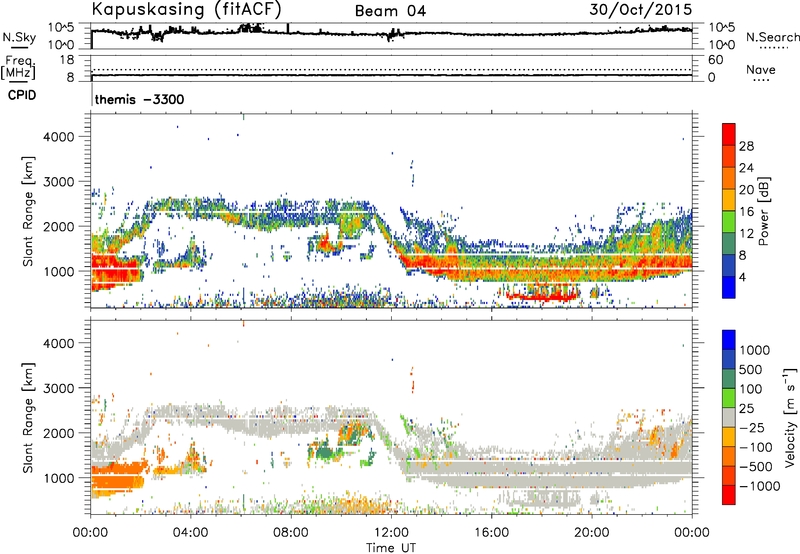Click the blue bottom segment of the power color bar
The image size is (800, 554).
point(729,287)
